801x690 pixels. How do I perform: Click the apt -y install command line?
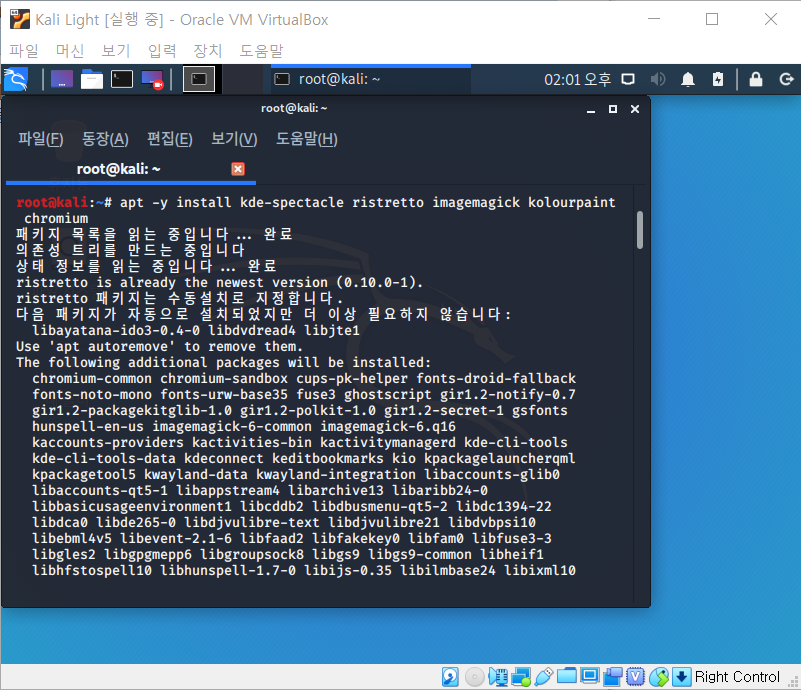(316, 210)
